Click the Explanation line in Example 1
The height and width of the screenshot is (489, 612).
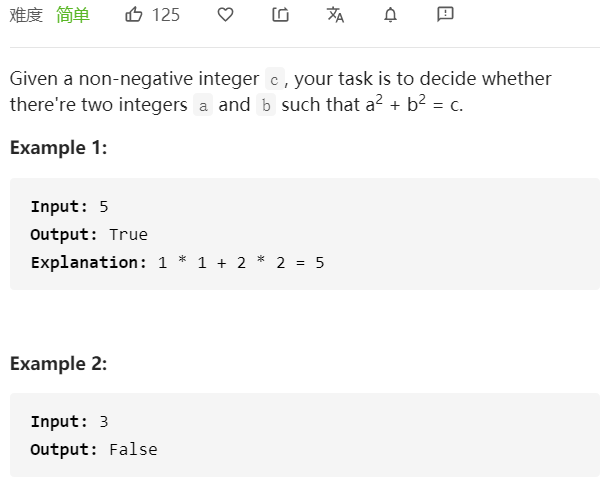(x=178, y=263)
